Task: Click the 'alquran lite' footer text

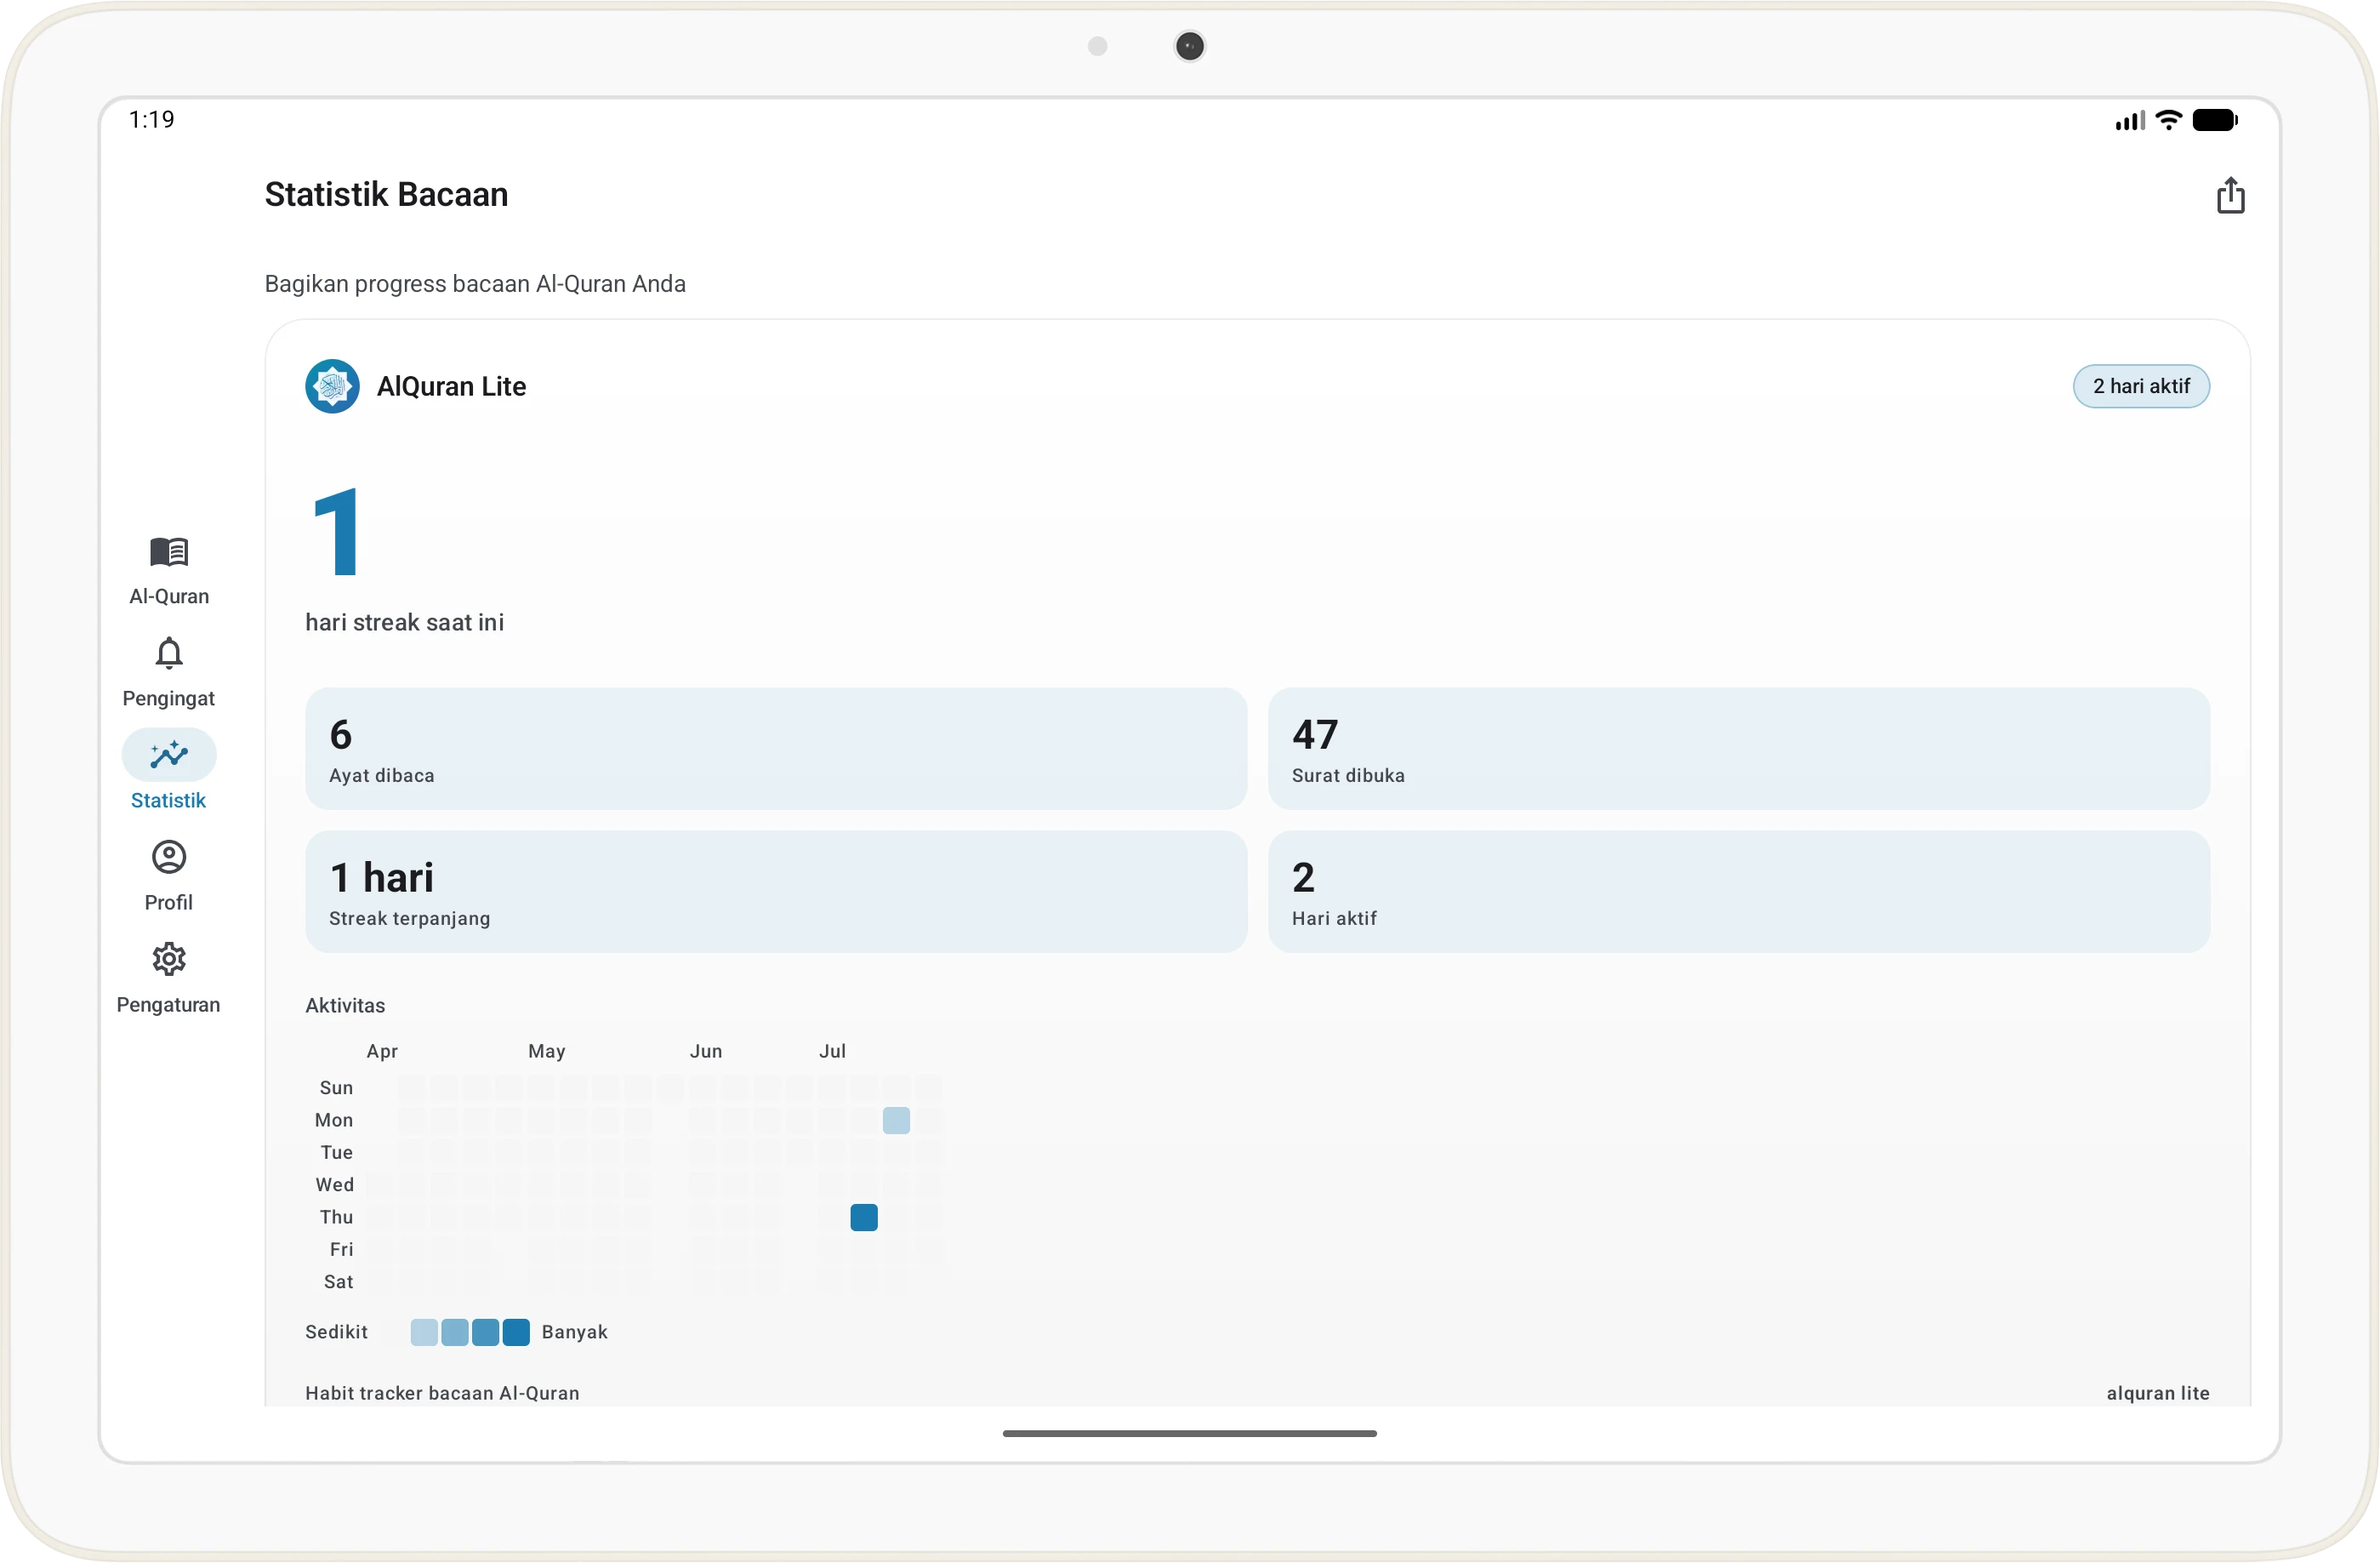Action: pos(2157,1393)
